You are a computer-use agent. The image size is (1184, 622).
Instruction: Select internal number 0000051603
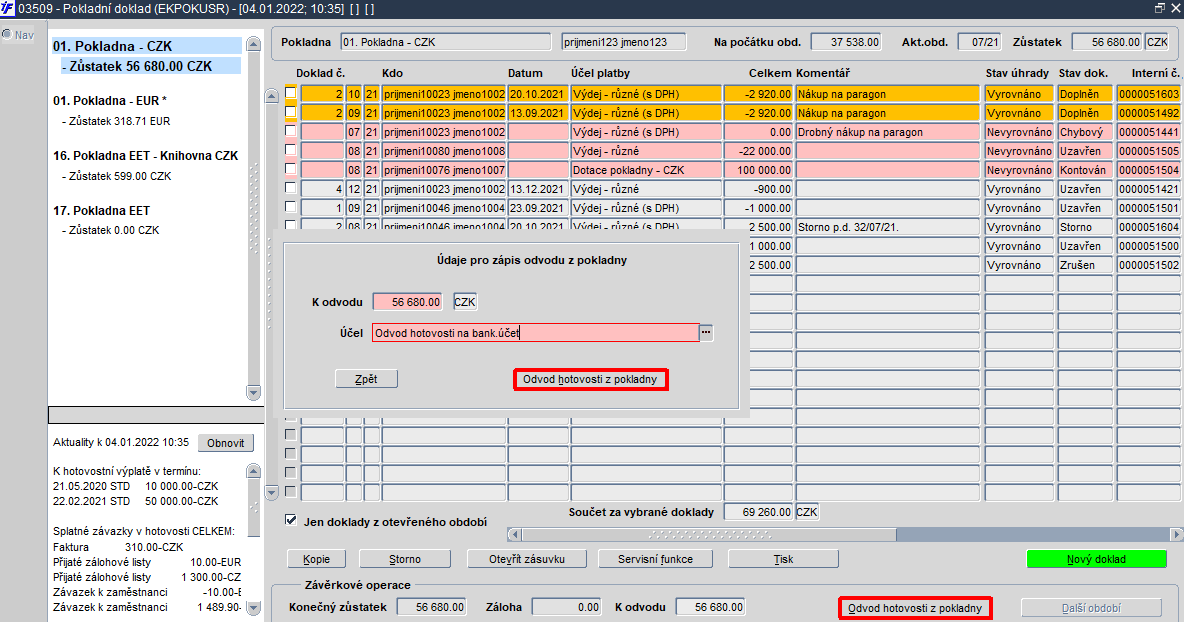pyautogui.click(x=1149, y=94)
